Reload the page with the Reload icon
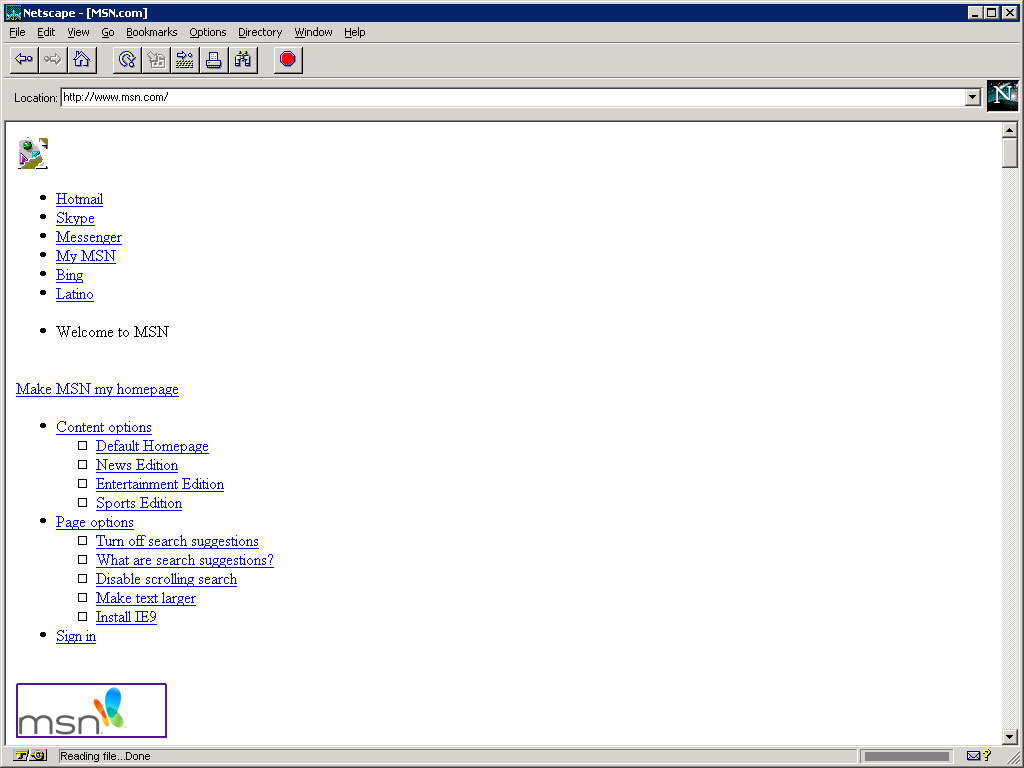Image resolution: width=1024 pixels, height=768 pixels. (x=127, y=60)
